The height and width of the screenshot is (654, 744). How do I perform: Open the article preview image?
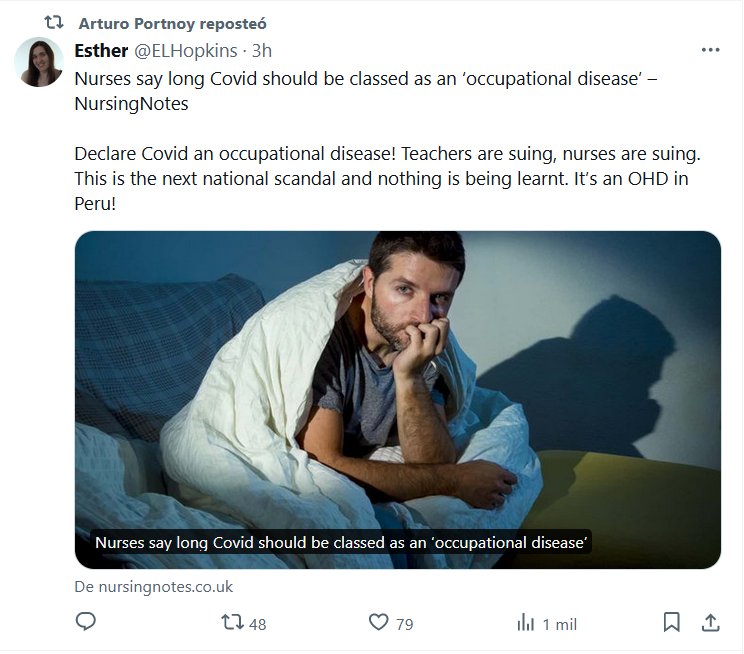397,380
